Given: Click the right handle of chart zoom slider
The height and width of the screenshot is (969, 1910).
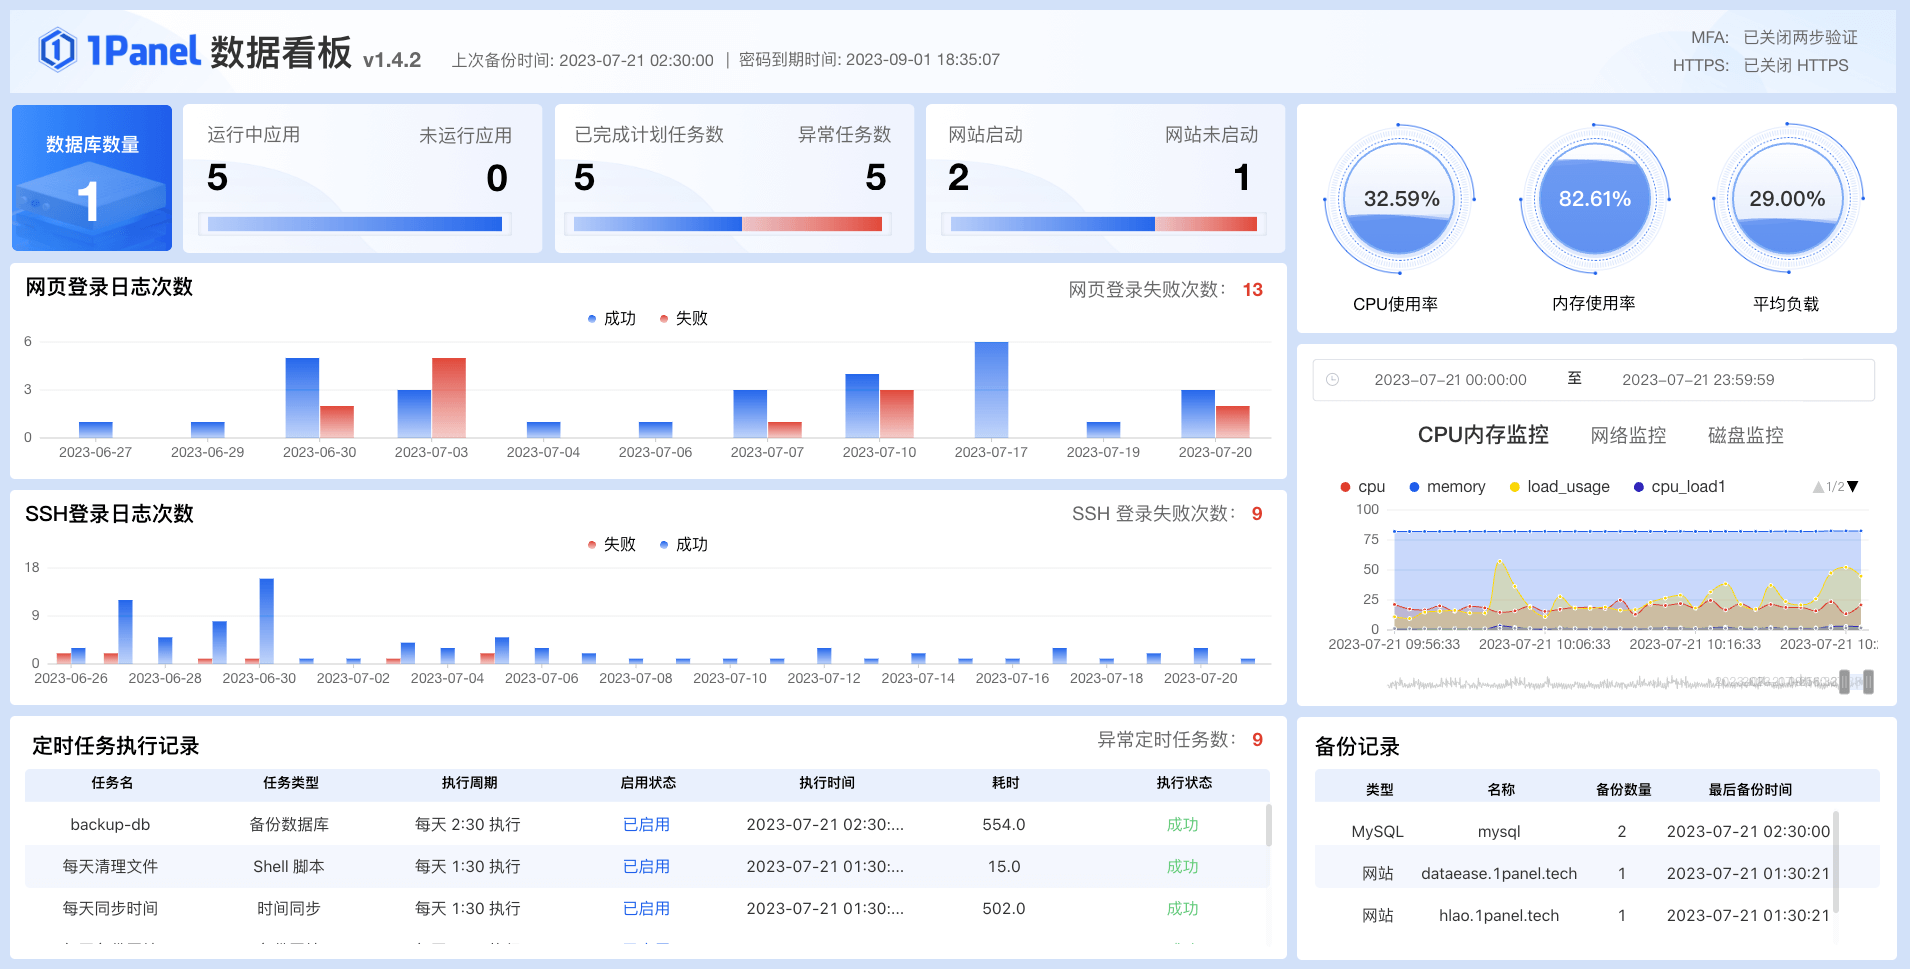Looking at the screenshot, I should 1868,682.
